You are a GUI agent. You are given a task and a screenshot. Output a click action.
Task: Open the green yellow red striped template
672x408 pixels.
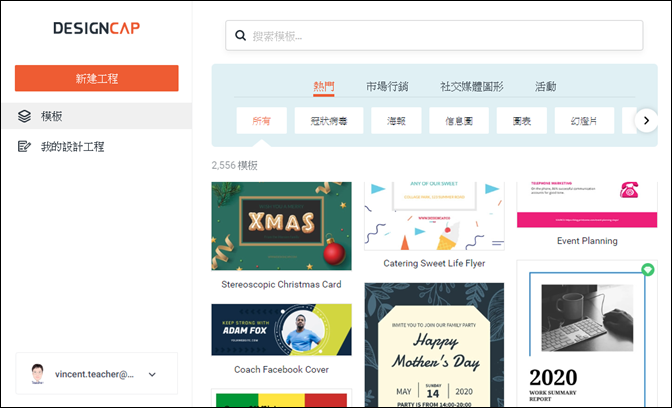click(282, 399)
